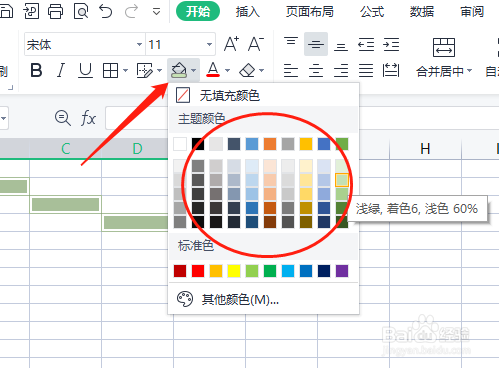Pick standard yellow color swatch

click(x=234, y=271)
